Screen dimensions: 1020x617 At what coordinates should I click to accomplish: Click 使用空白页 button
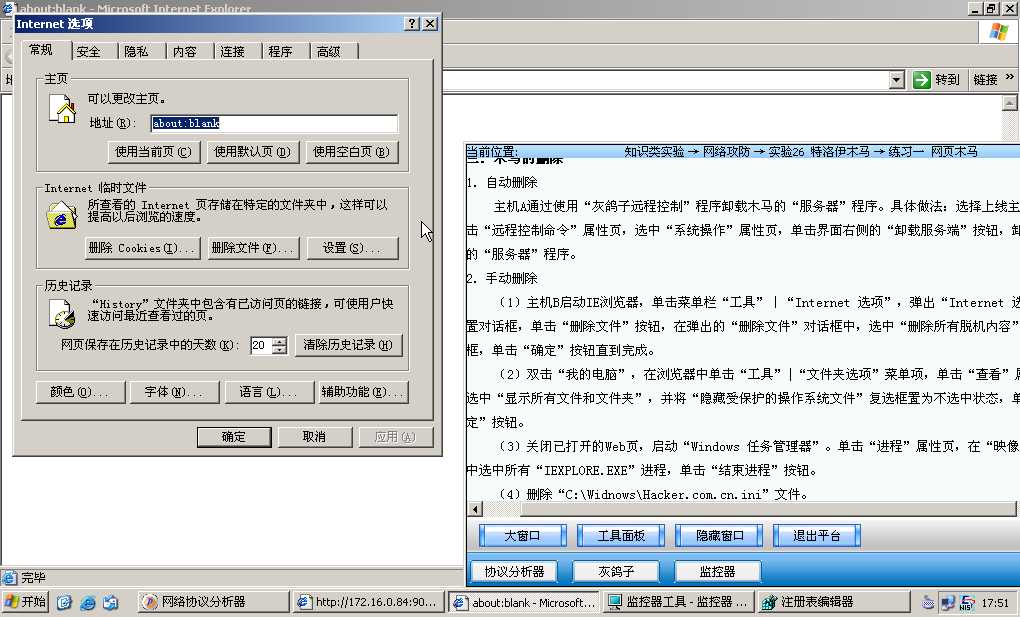pos(351,152)
